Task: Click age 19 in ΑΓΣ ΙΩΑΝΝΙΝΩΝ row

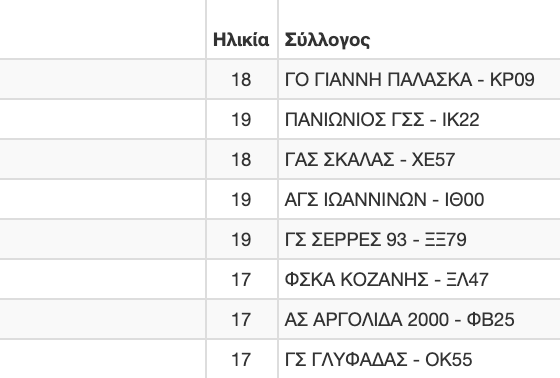Action: [x=241, y=199]
